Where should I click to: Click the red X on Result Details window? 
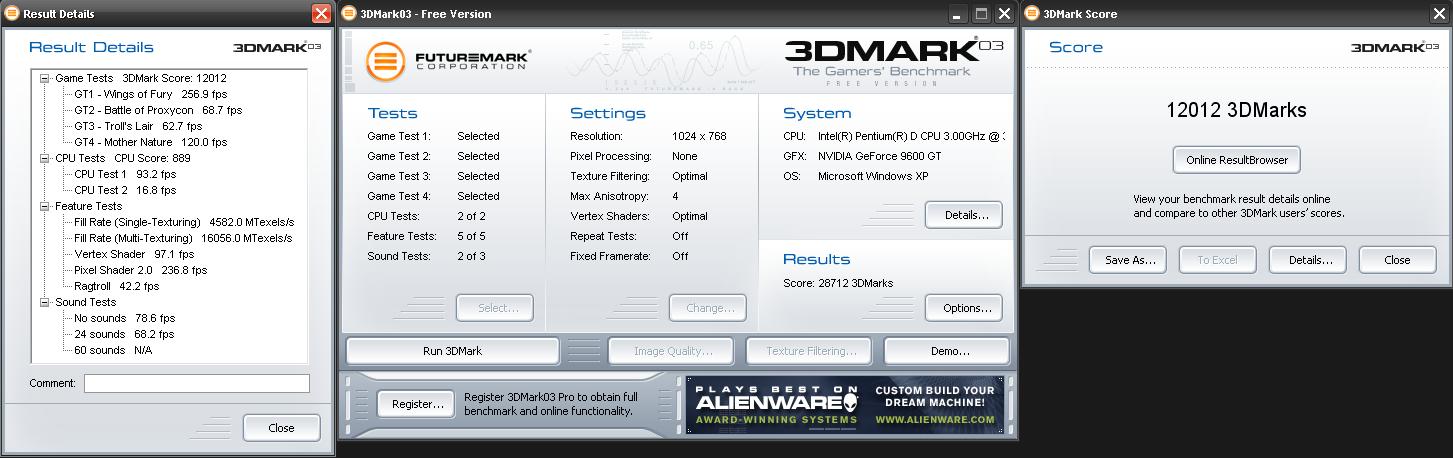pos(321,14)
